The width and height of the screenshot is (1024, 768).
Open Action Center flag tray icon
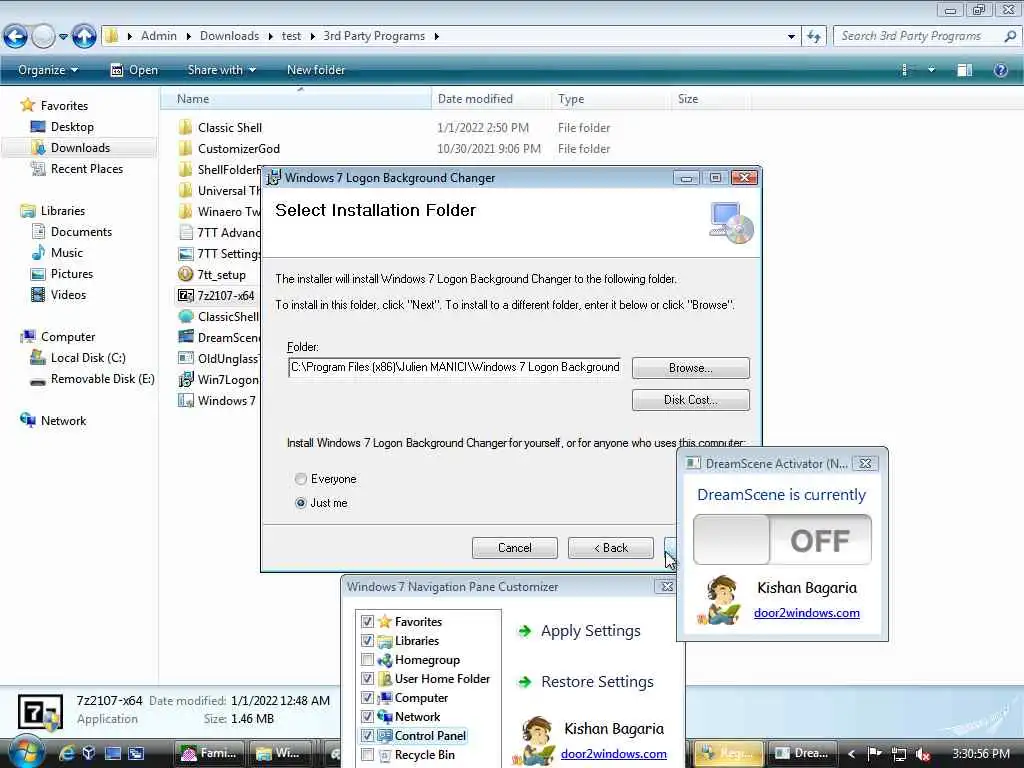pos(874,754)
